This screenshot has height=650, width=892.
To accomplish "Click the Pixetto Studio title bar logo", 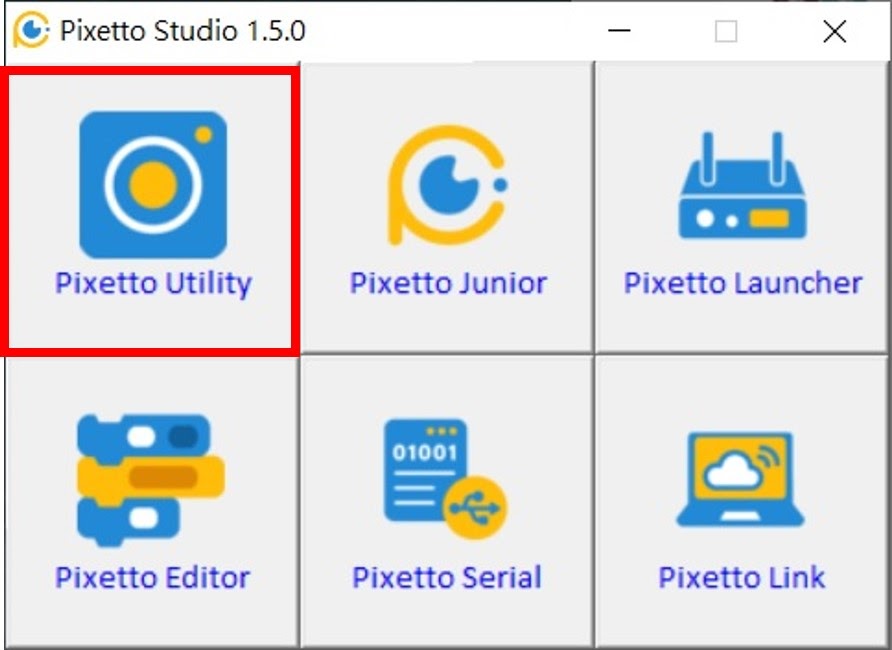I will 31,30.
